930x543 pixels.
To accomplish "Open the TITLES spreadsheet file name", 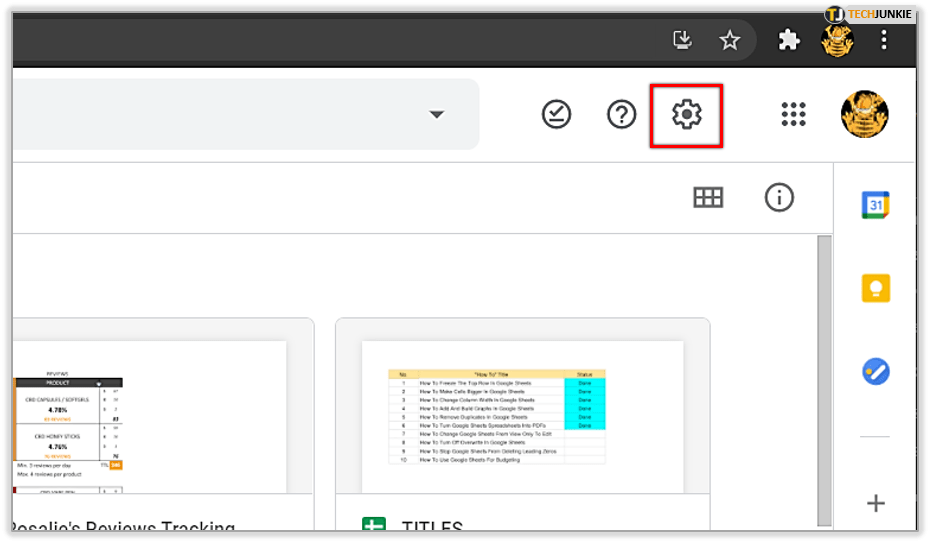I will pos(432,526).
